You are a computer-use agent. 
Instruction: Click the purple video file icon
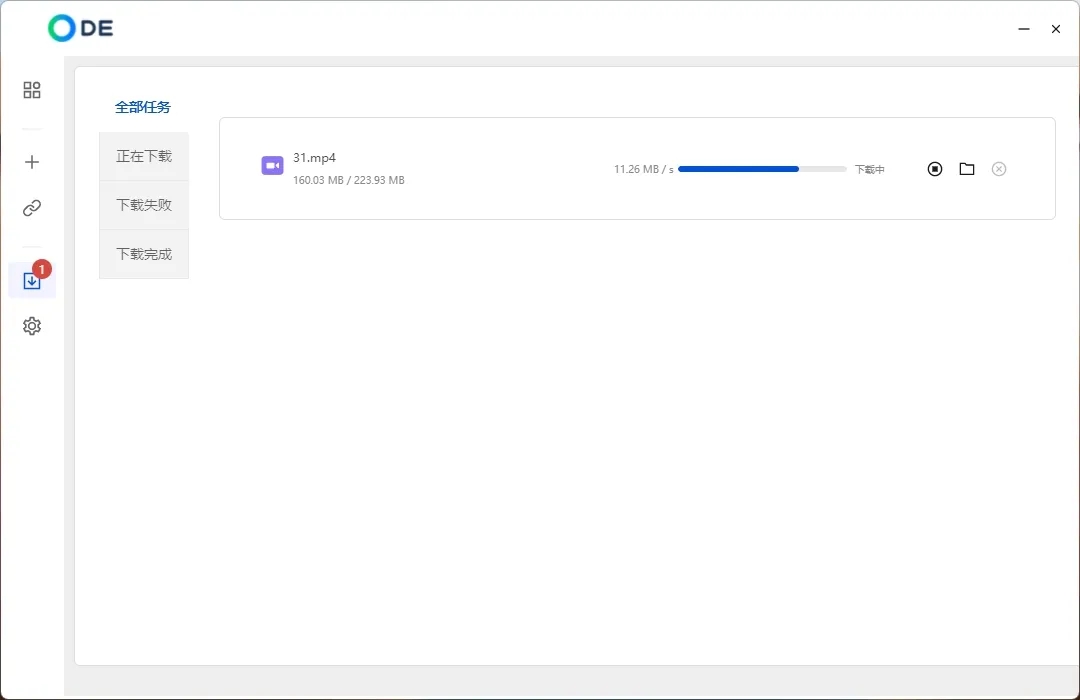coord(272,166)
